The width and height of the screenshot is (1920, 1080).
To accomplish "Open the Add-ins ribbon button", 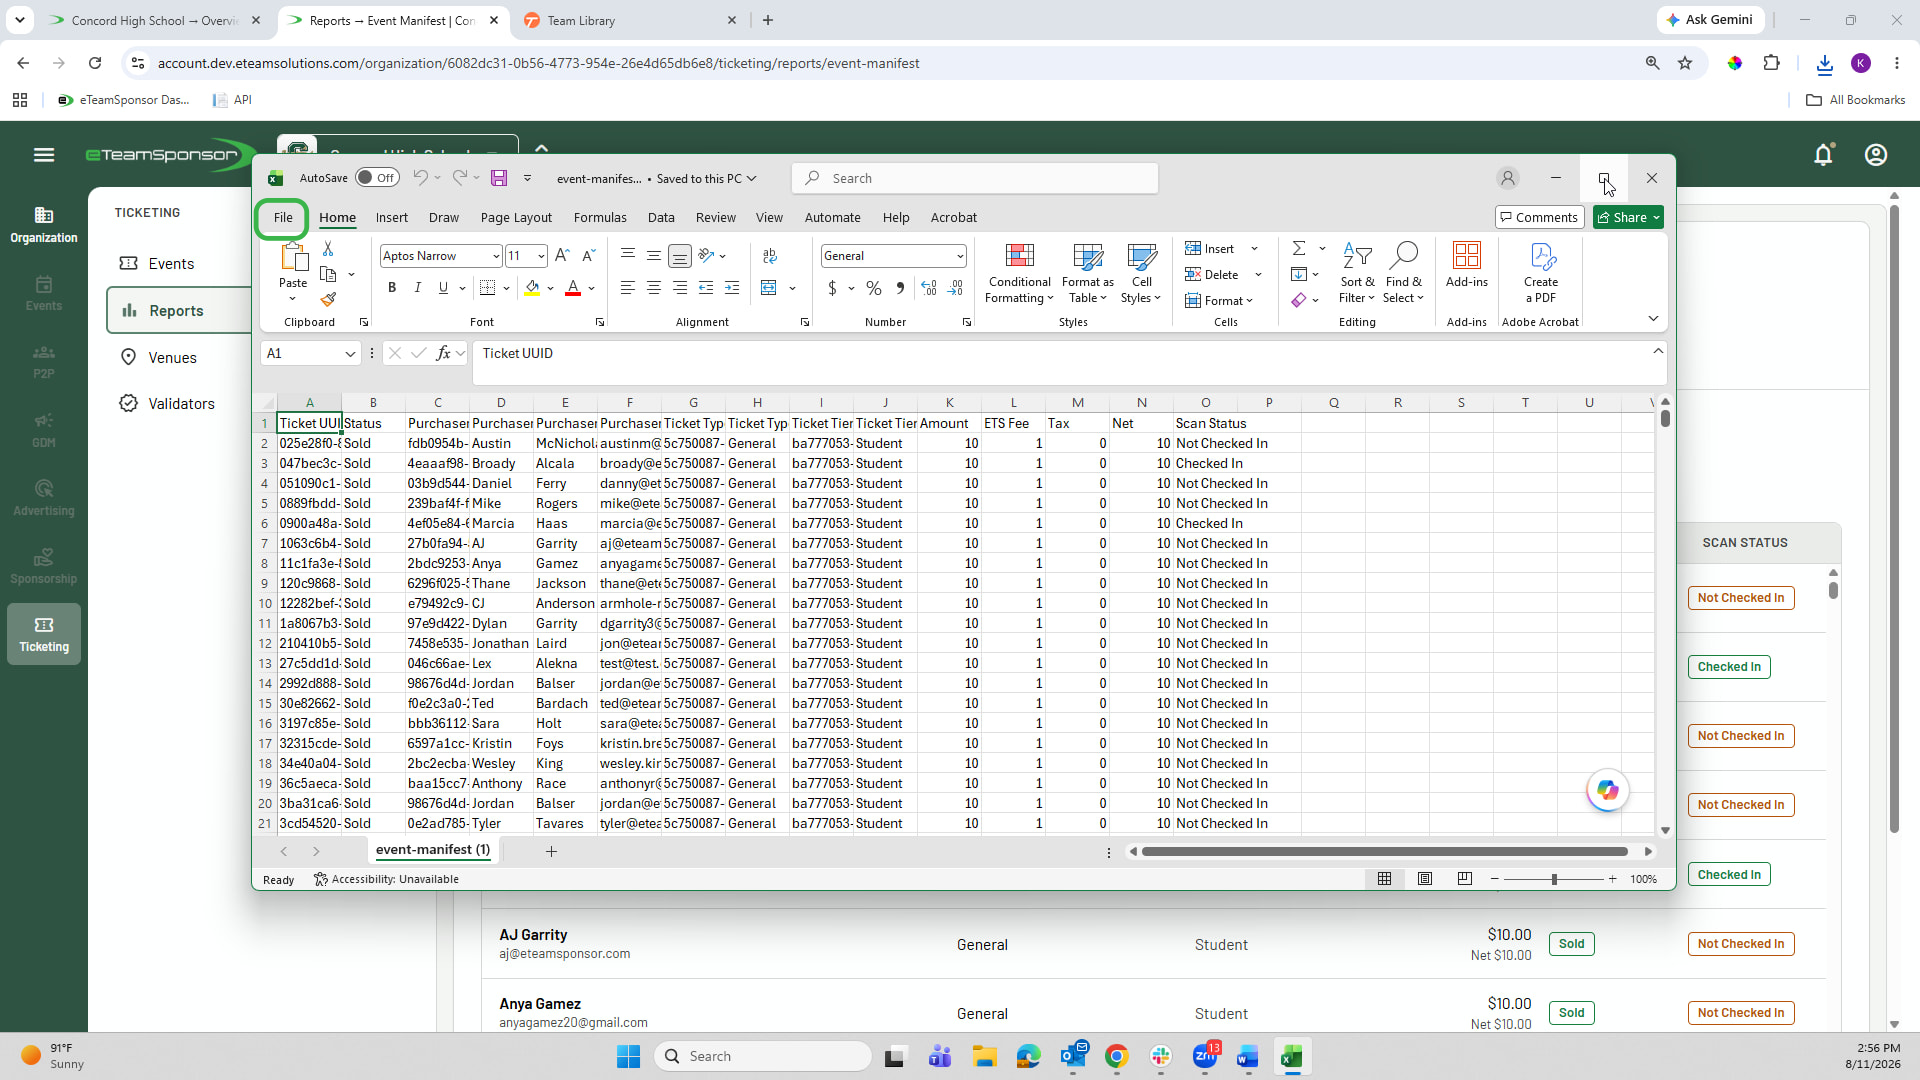I will pos(1466,265).
